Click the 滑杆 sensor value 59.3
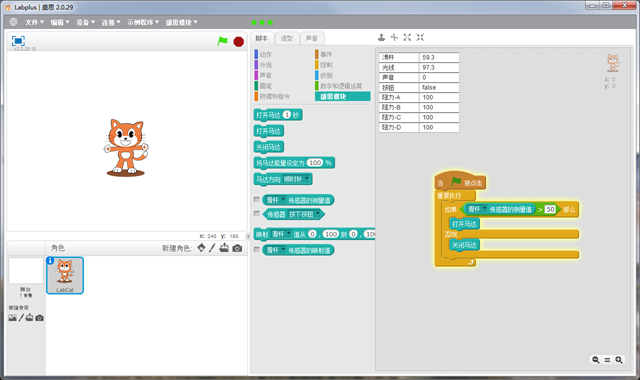640x380 pixels. point(439,58)
